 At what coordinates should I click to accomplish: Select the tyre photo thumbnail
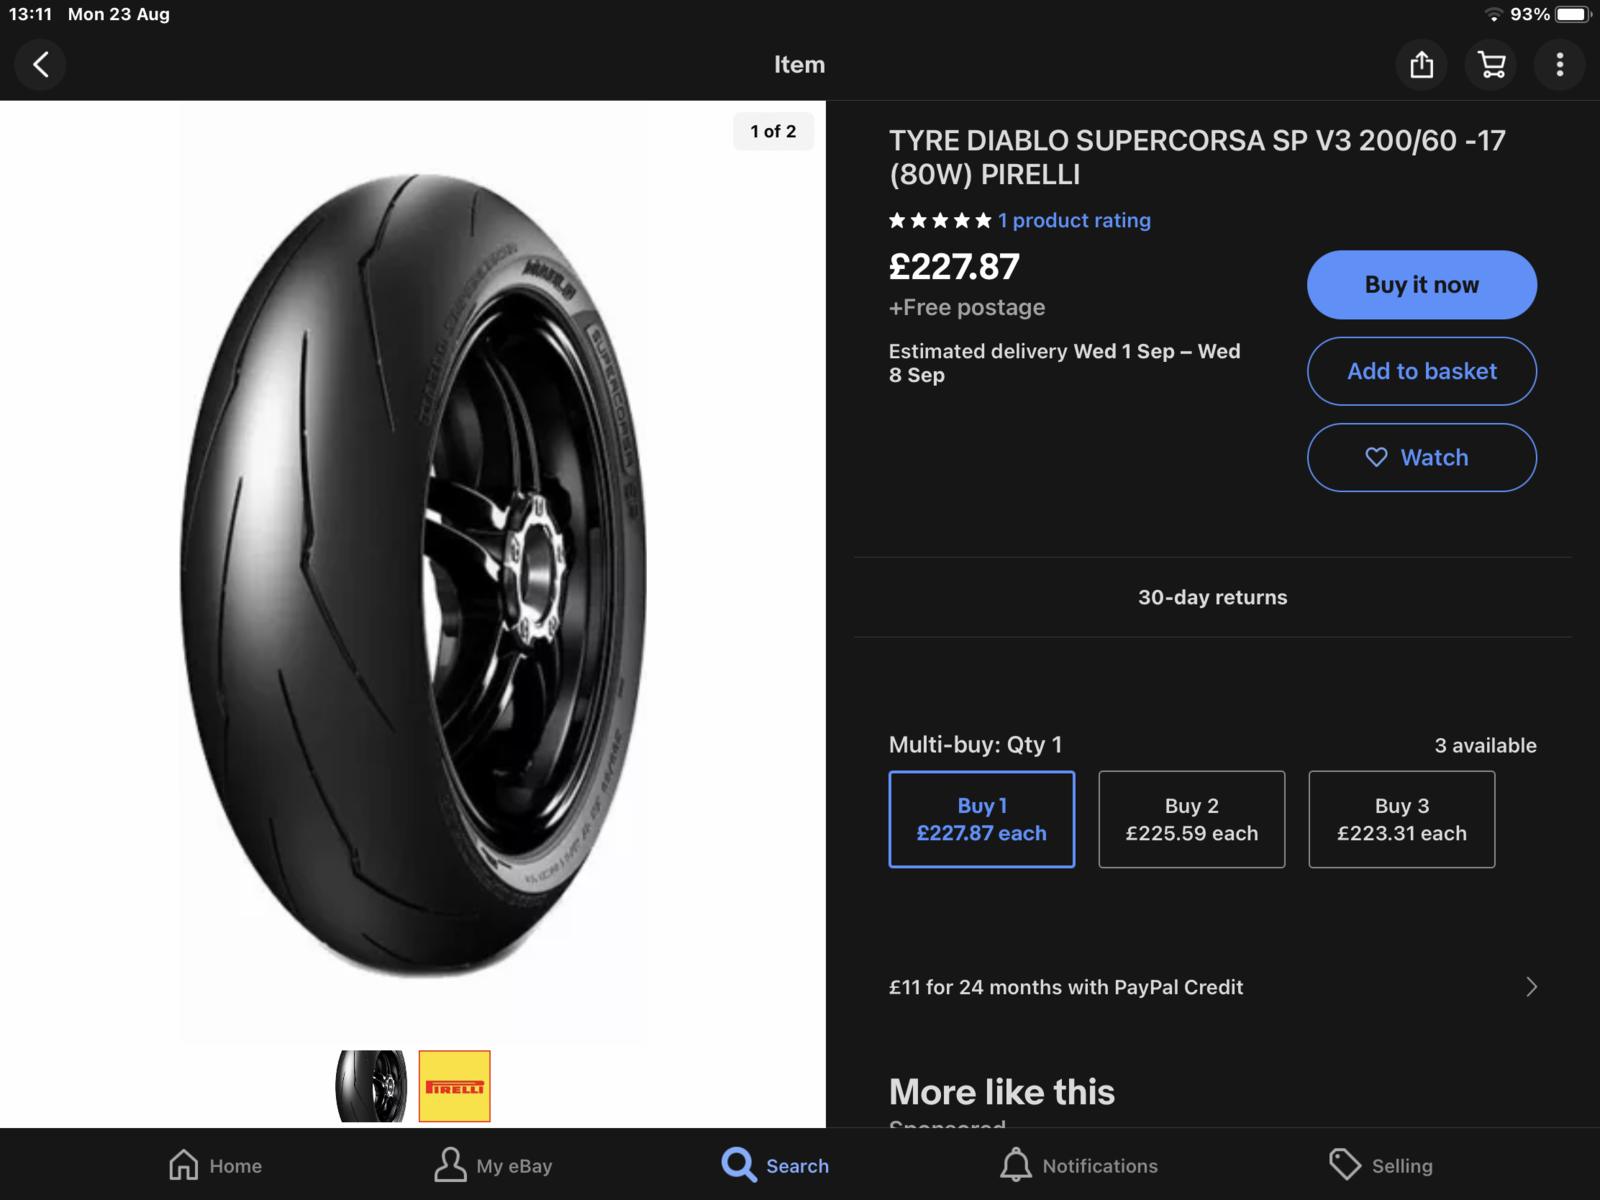pos(371,1086)
